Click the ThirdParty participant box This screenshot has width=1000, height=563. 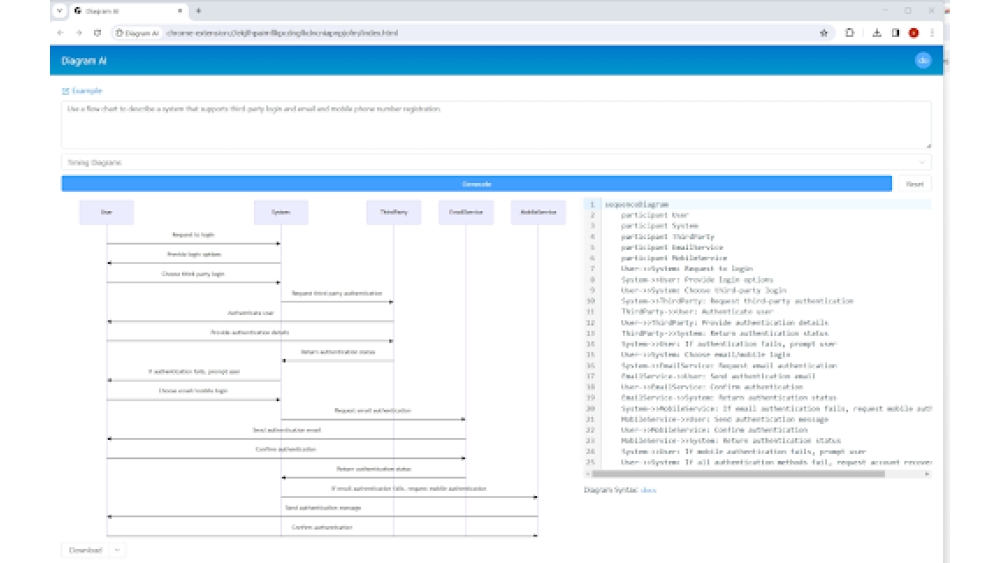click(393, 212)
